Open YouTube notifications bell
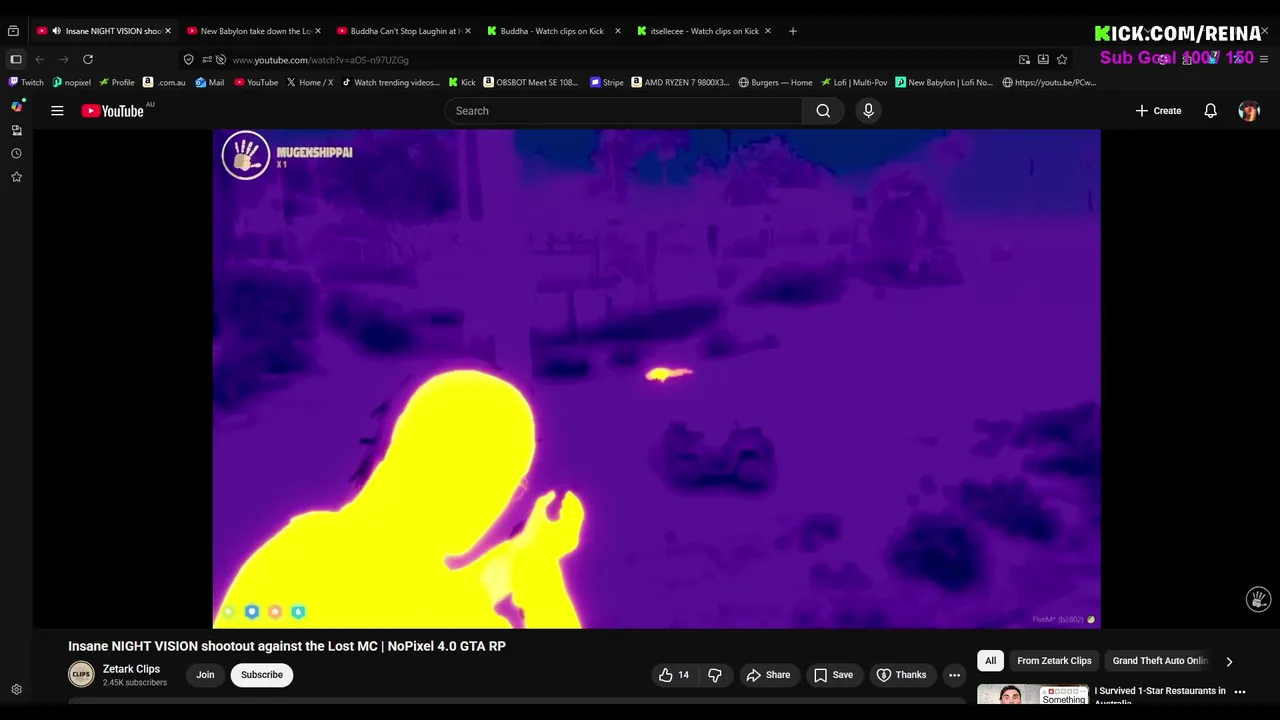1280x720 pixels. pyautogui.click(x=1210, y=111)
